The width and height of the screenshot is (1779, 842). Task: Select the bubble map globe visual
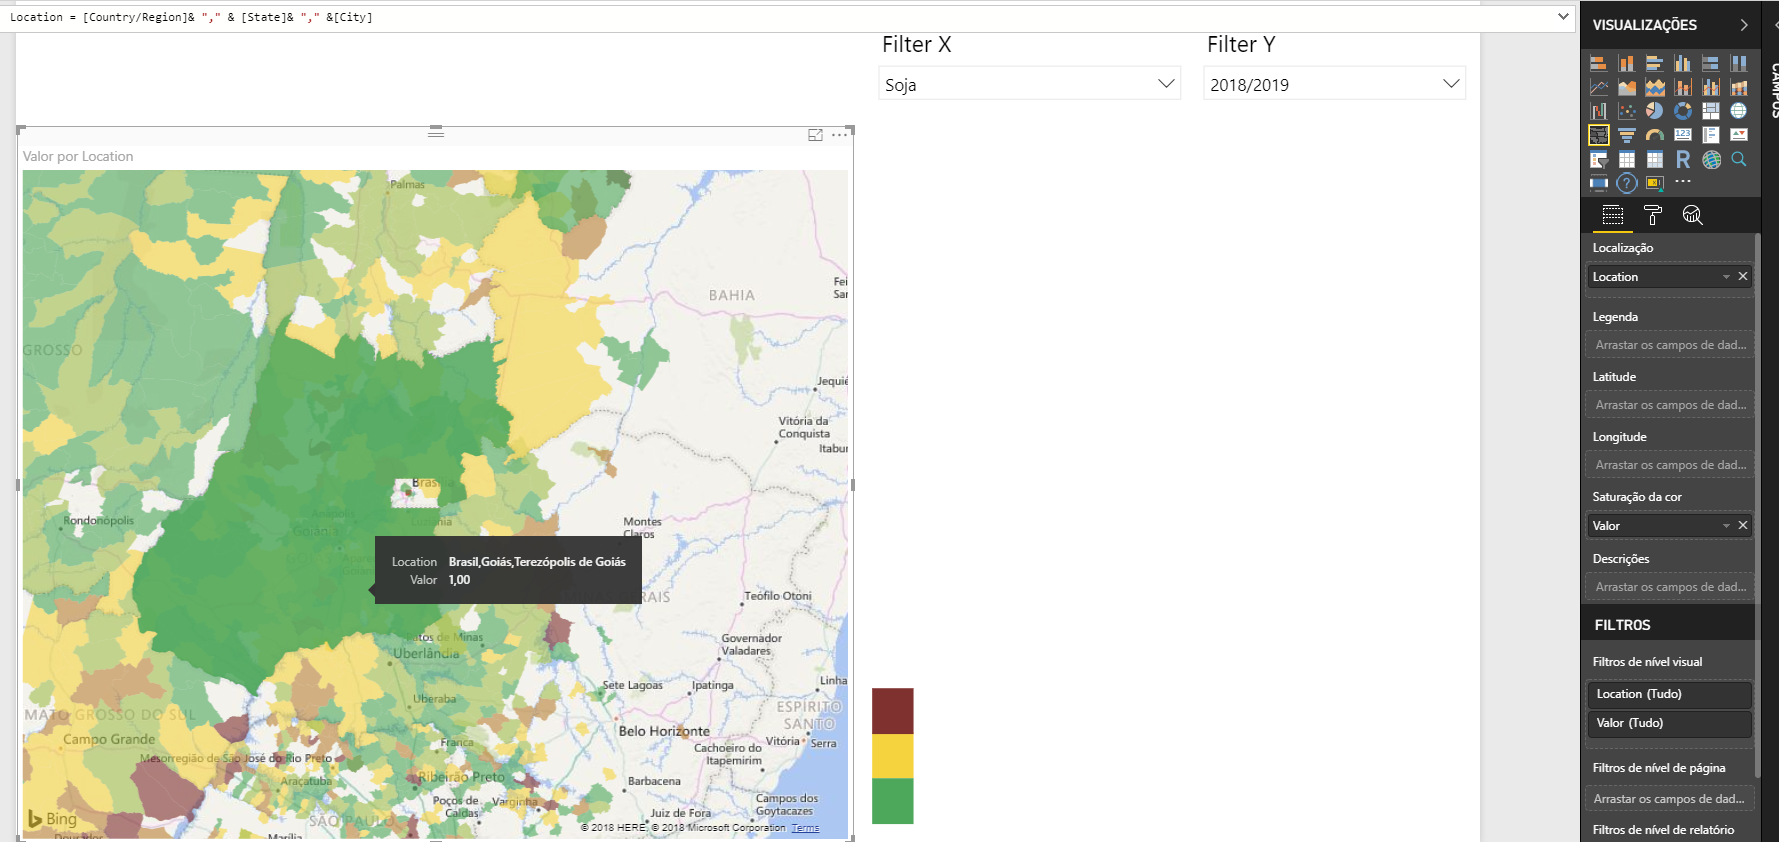(x=1739, y=111)
